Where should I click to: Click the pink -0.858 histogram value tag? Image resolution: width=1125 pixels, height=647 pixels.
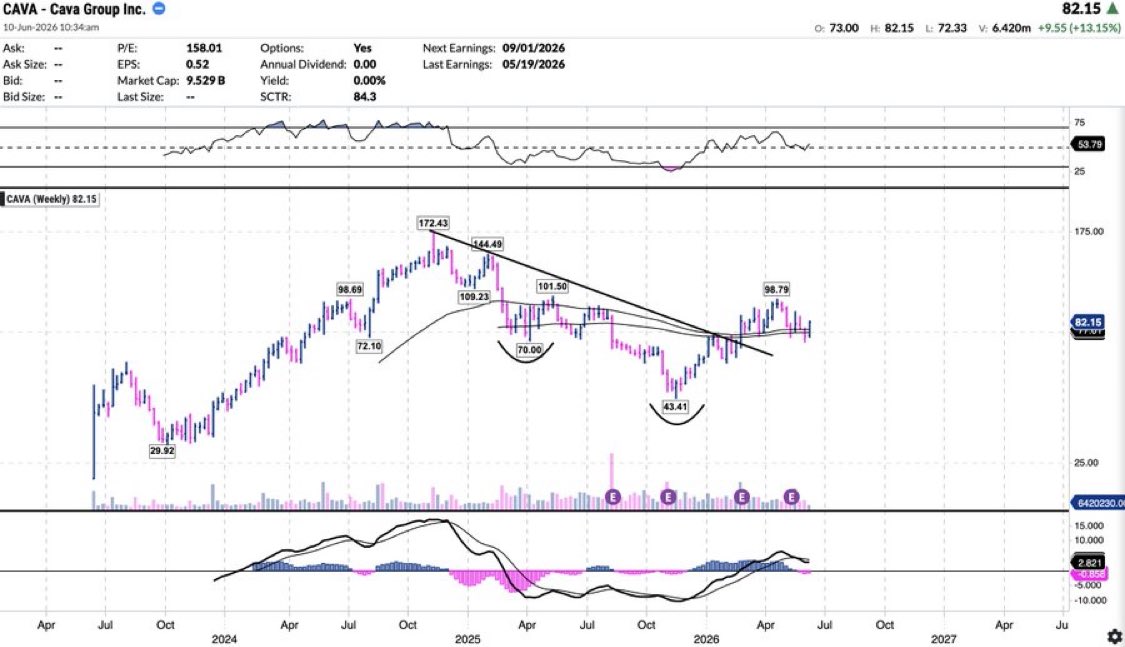pos(1089,574)
